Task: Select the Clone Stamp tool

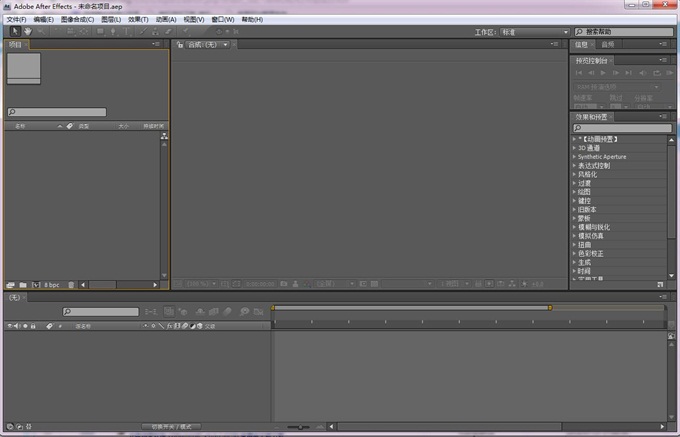Action: coord(155,31)
